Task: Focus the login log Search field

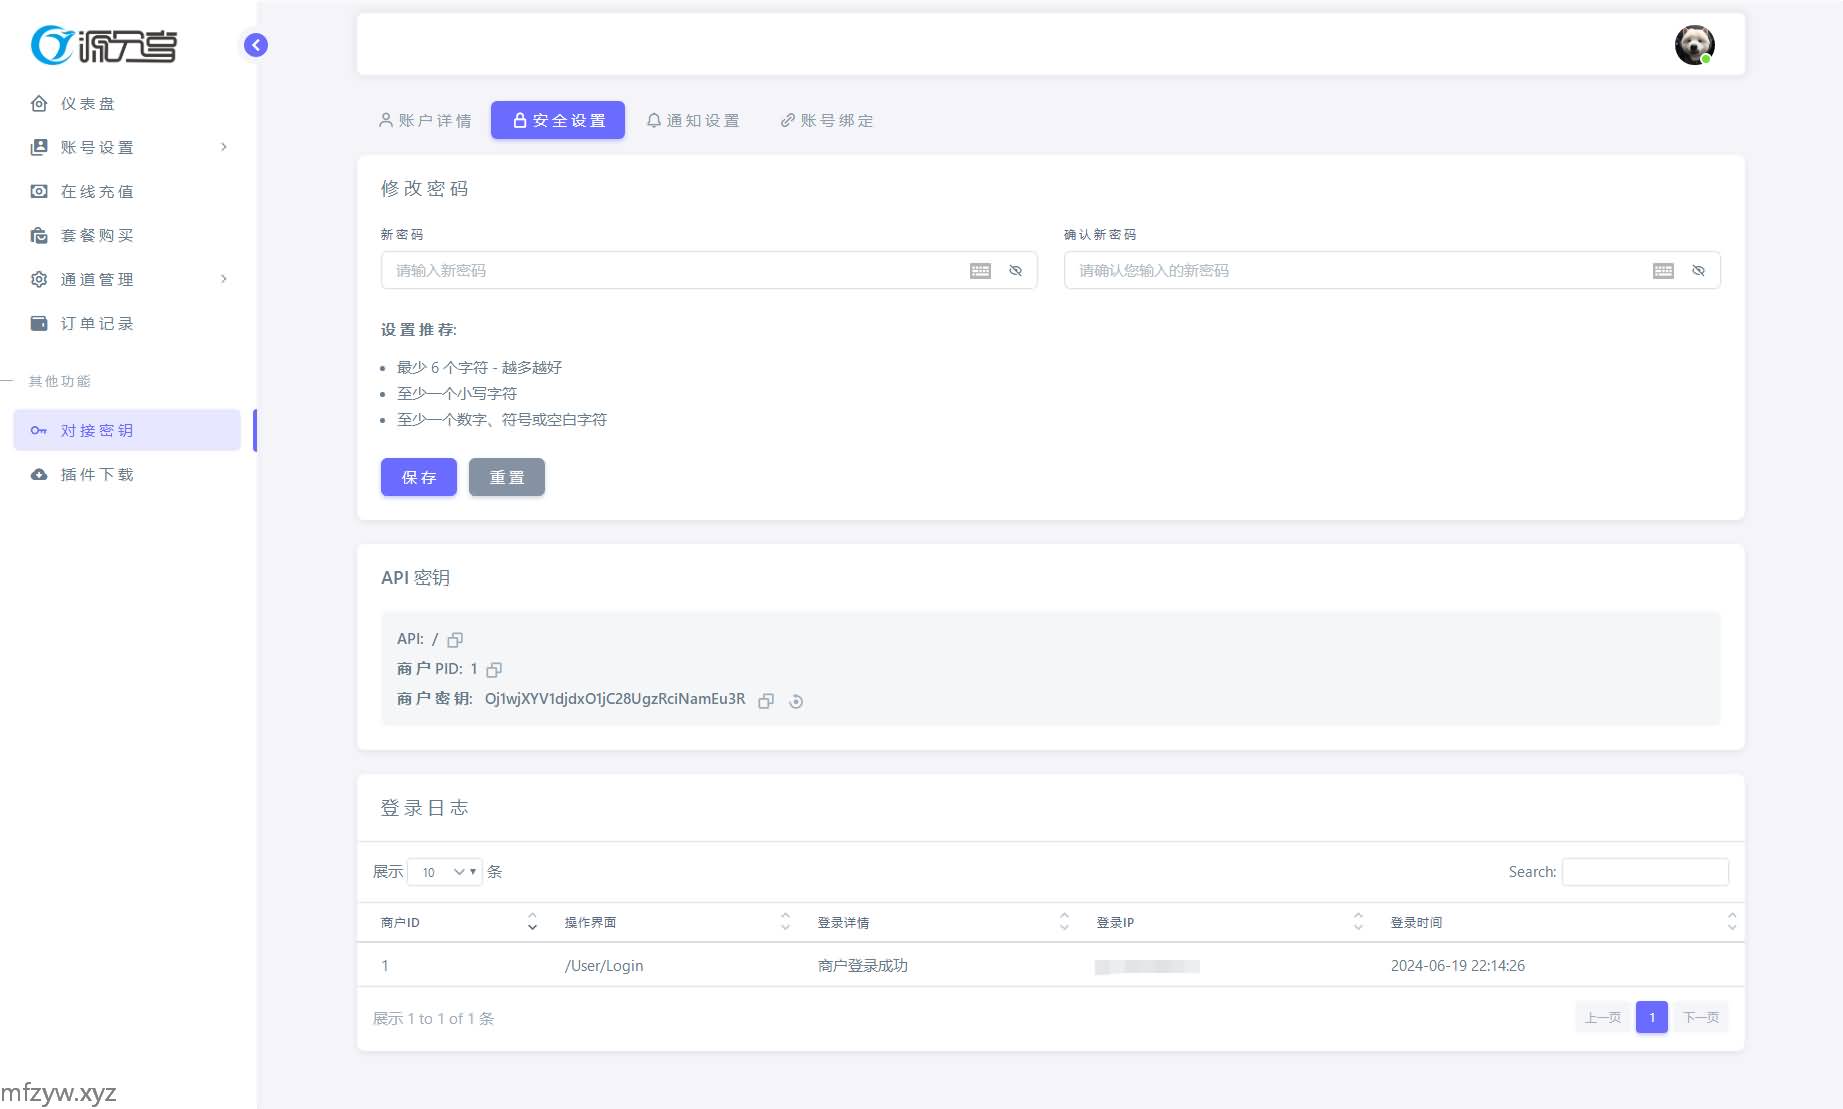Action: [x=1644, y=872]
